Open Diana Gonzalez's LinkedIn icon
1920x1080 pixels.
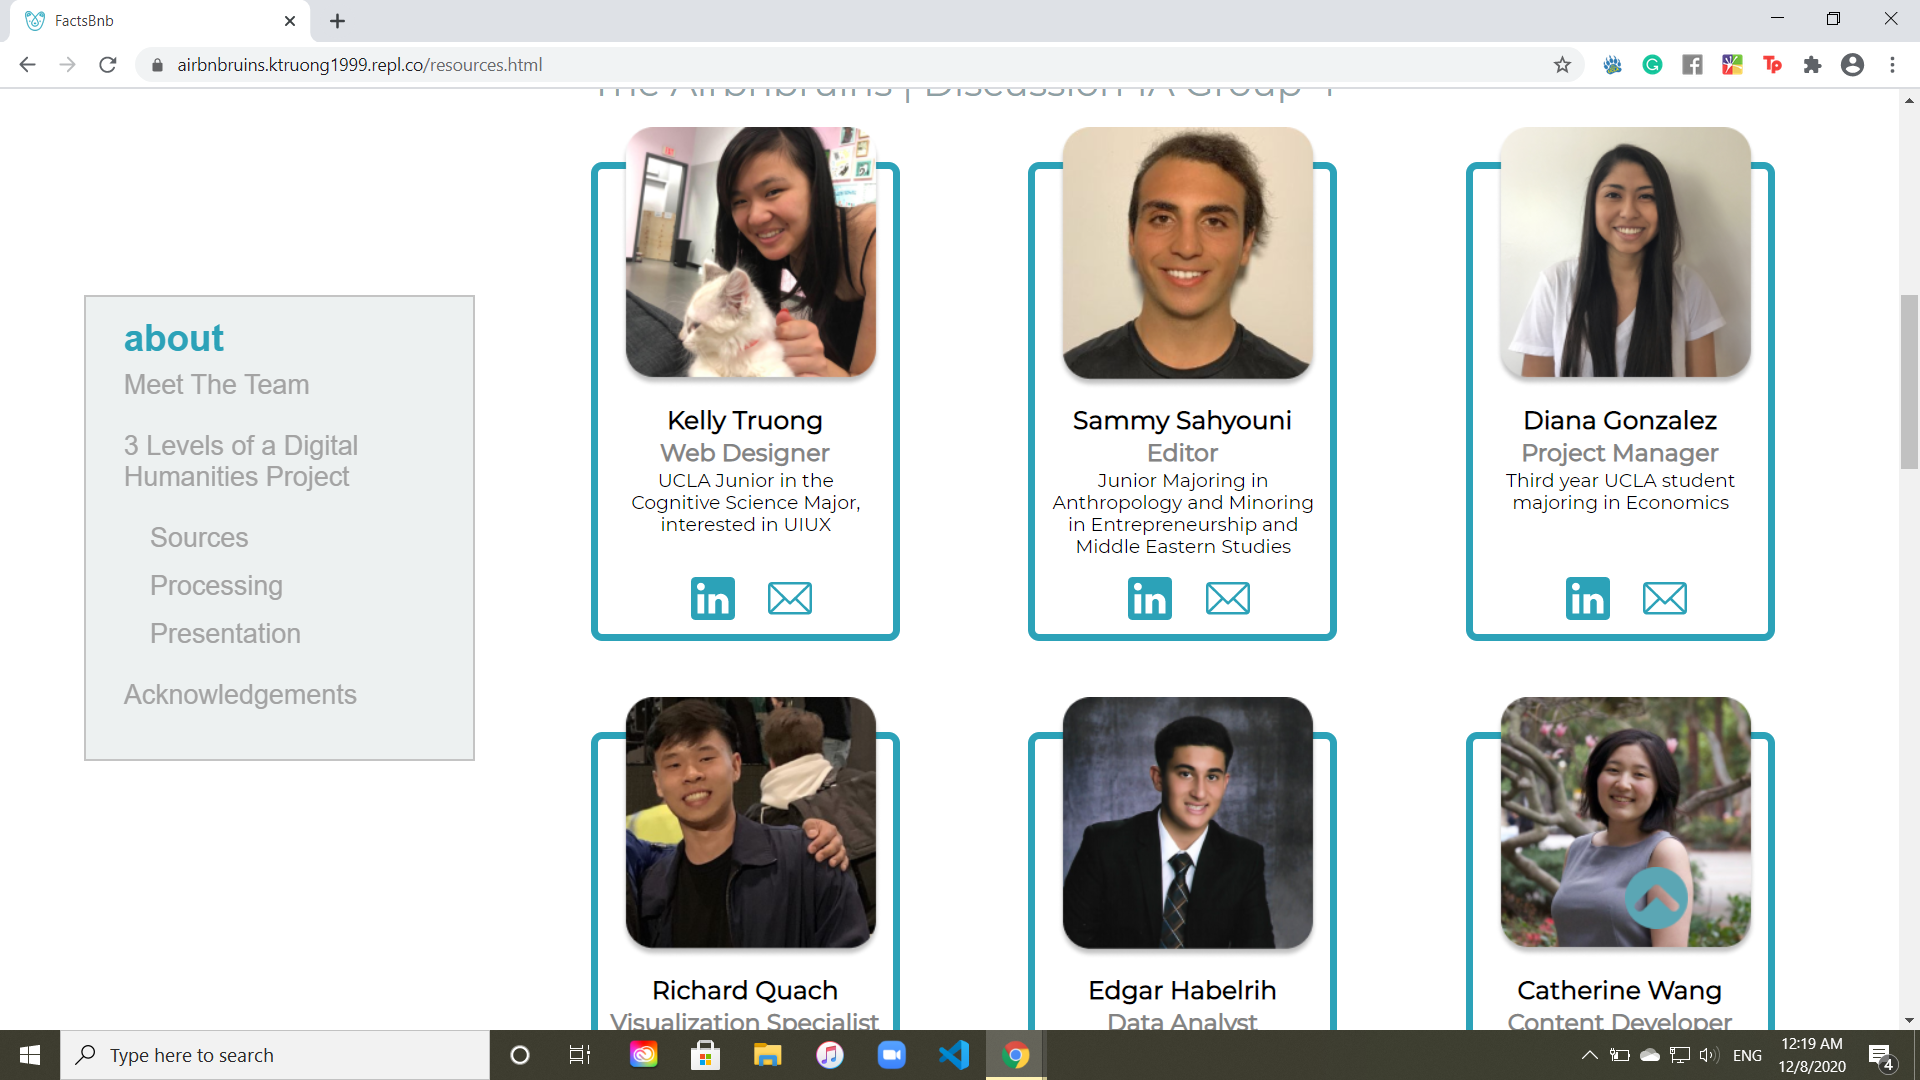(1587, 598)
